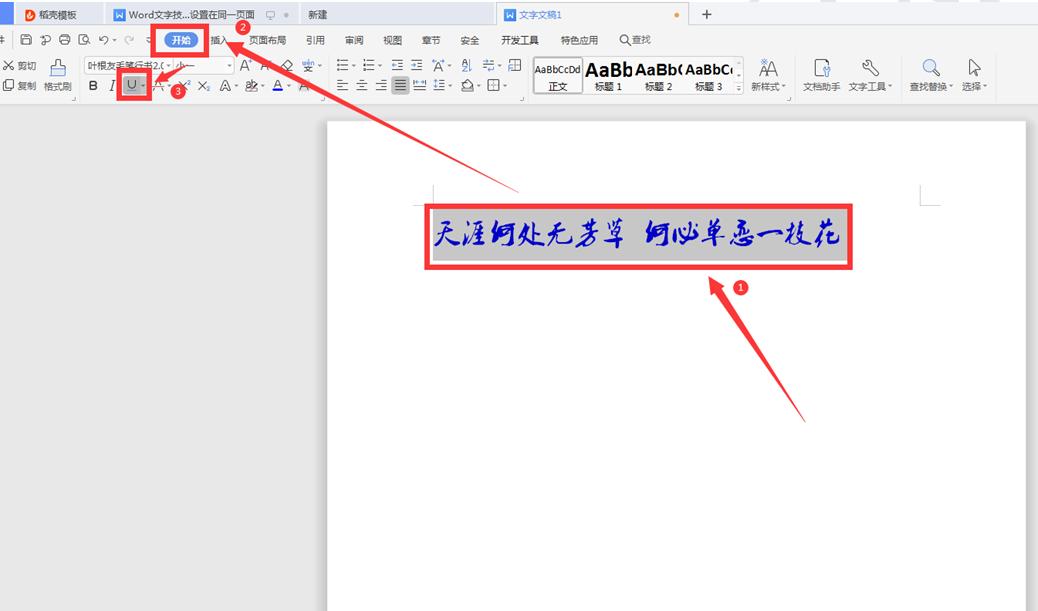Toggle bold formatting with the B icon
The image size is (1038, 611).
[x=93, y=85]
